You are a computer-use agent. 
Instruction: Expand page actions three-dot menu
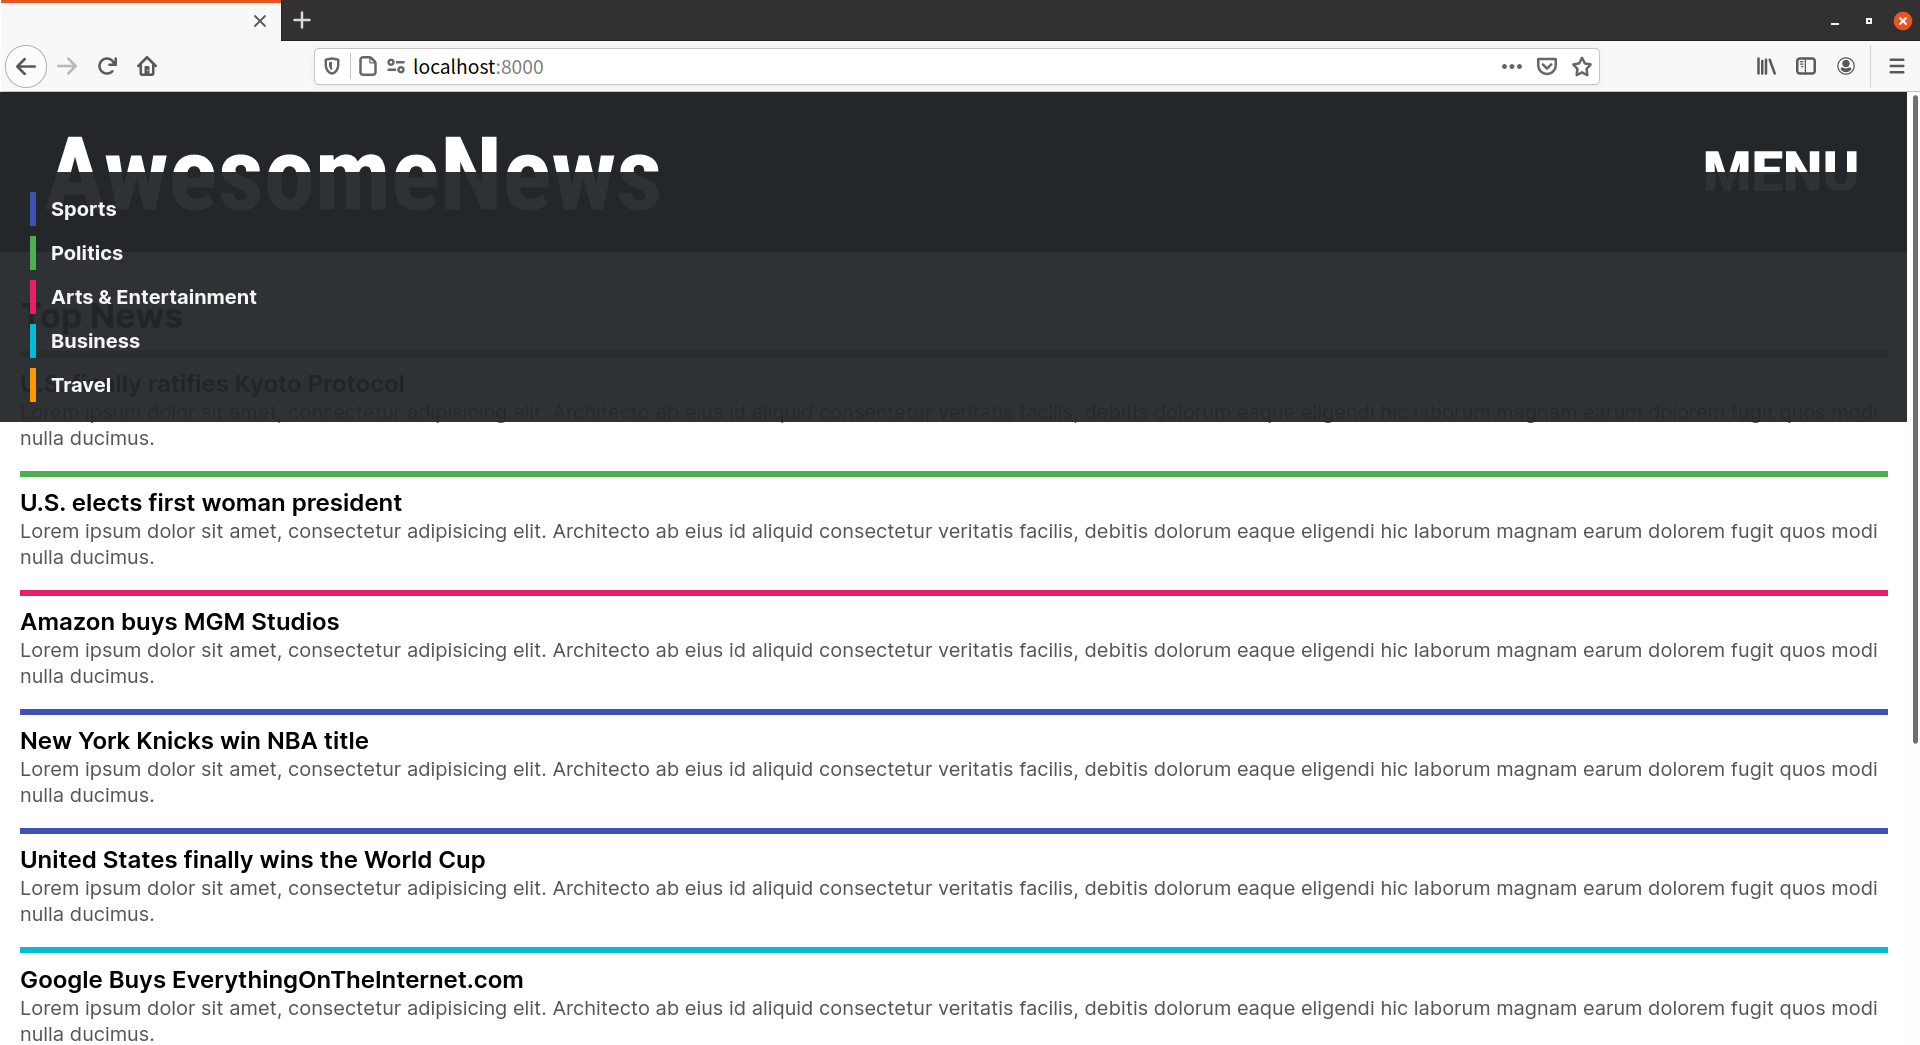point(1511,67)
